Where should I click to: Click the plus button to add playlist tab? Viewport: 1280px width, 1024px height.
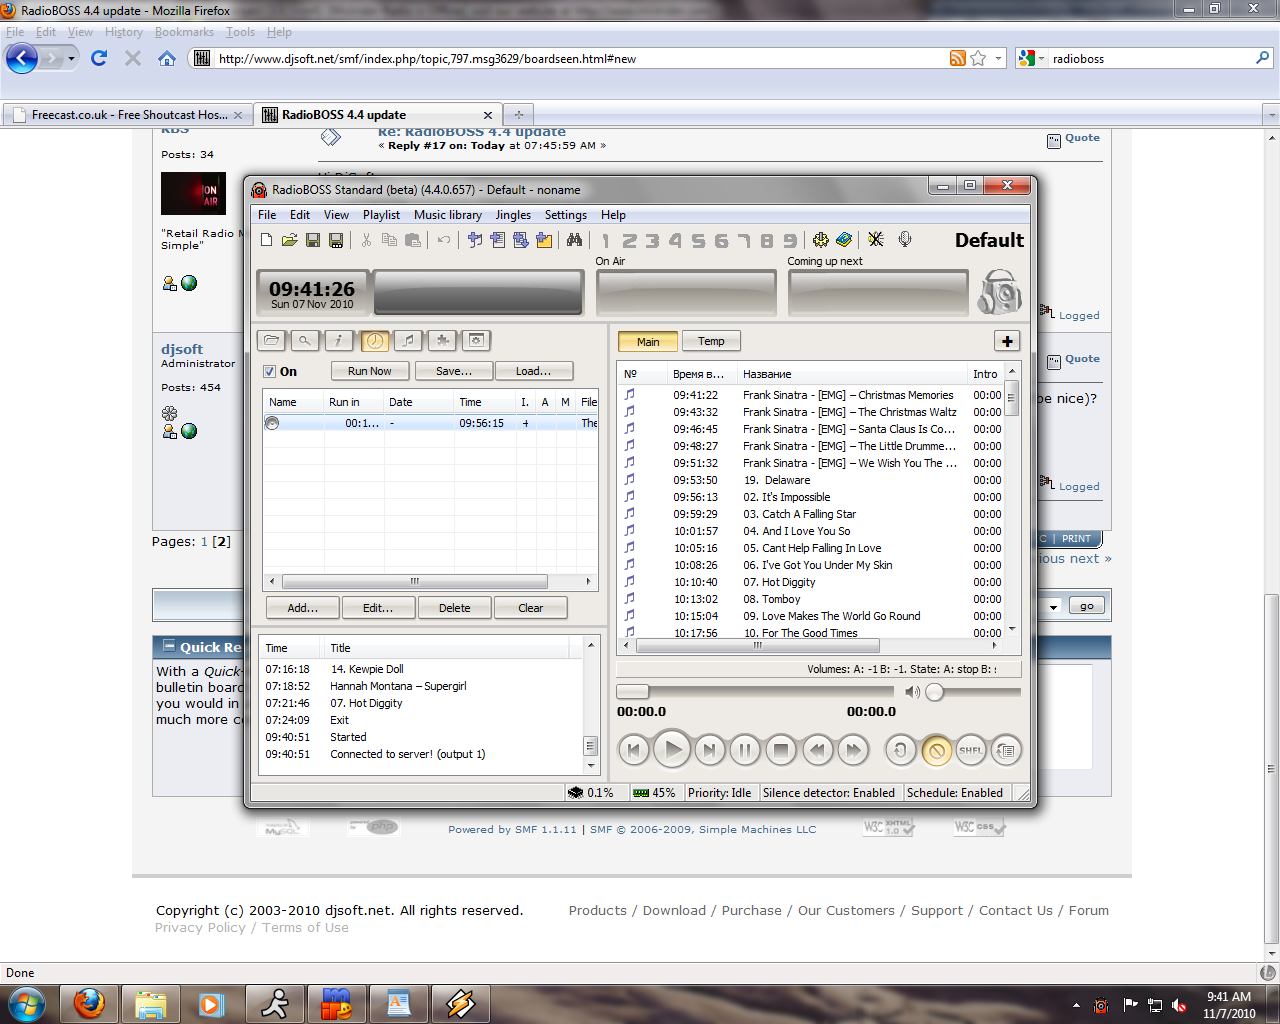1007,341
